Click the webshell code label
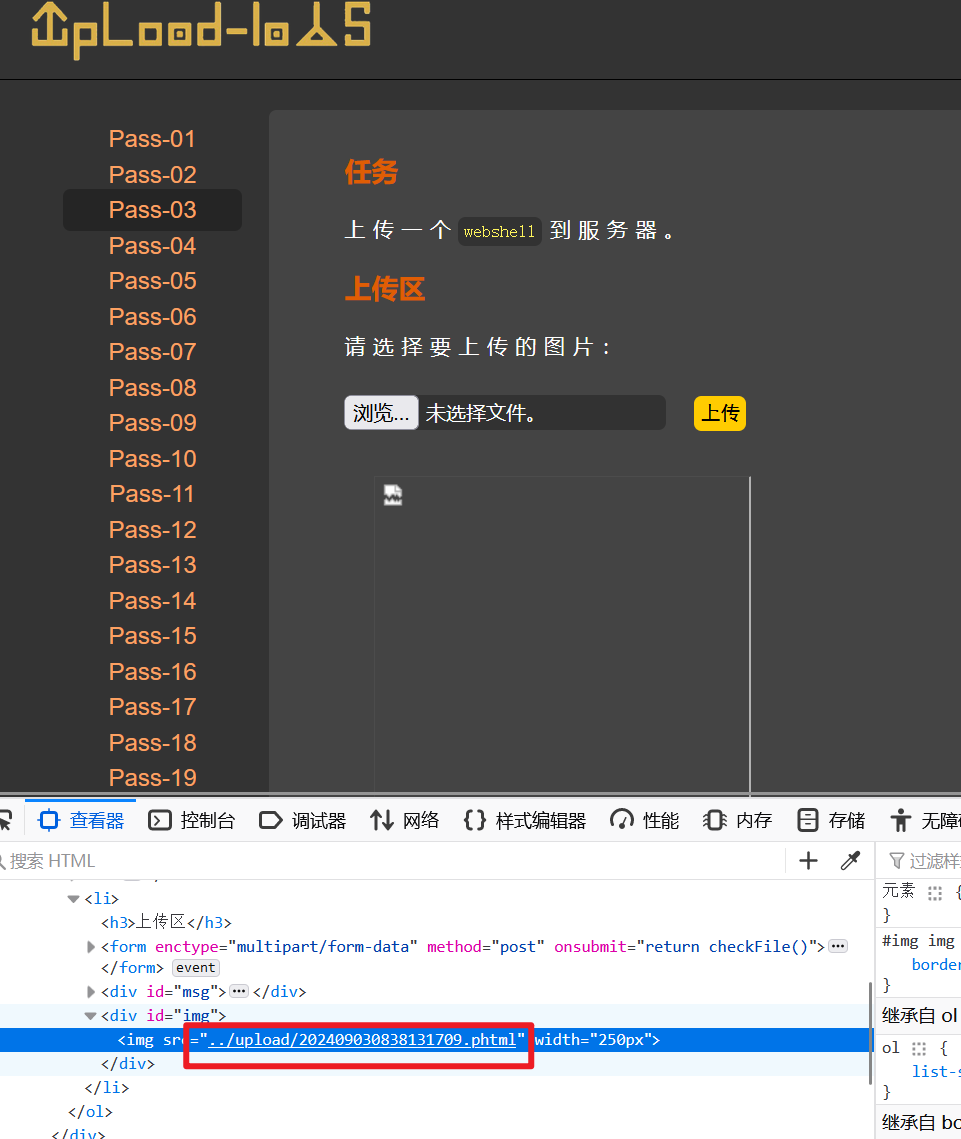 coord(499,232)
